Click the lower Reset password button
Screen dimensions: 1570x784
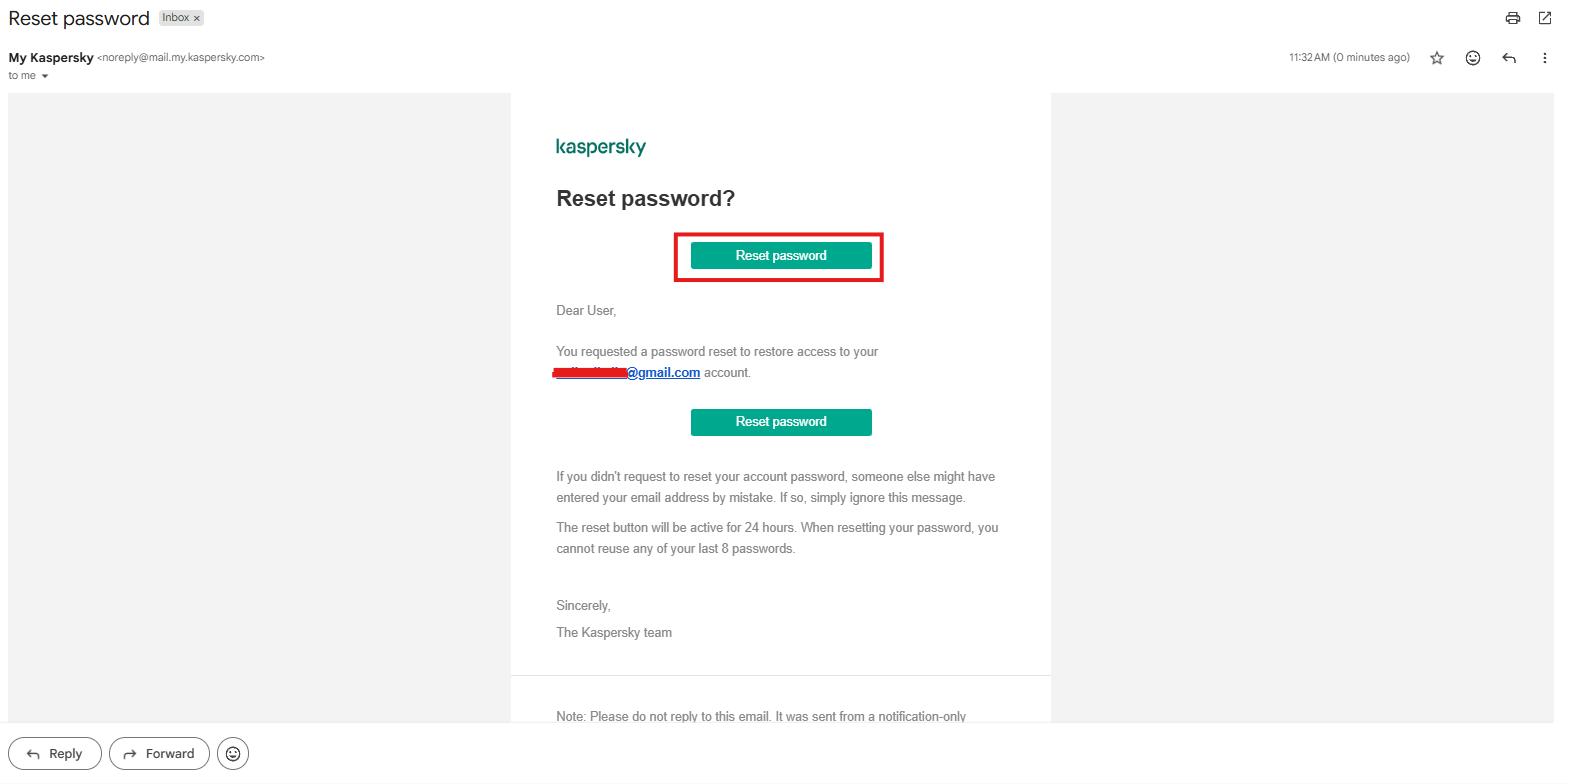coord(781,422)
